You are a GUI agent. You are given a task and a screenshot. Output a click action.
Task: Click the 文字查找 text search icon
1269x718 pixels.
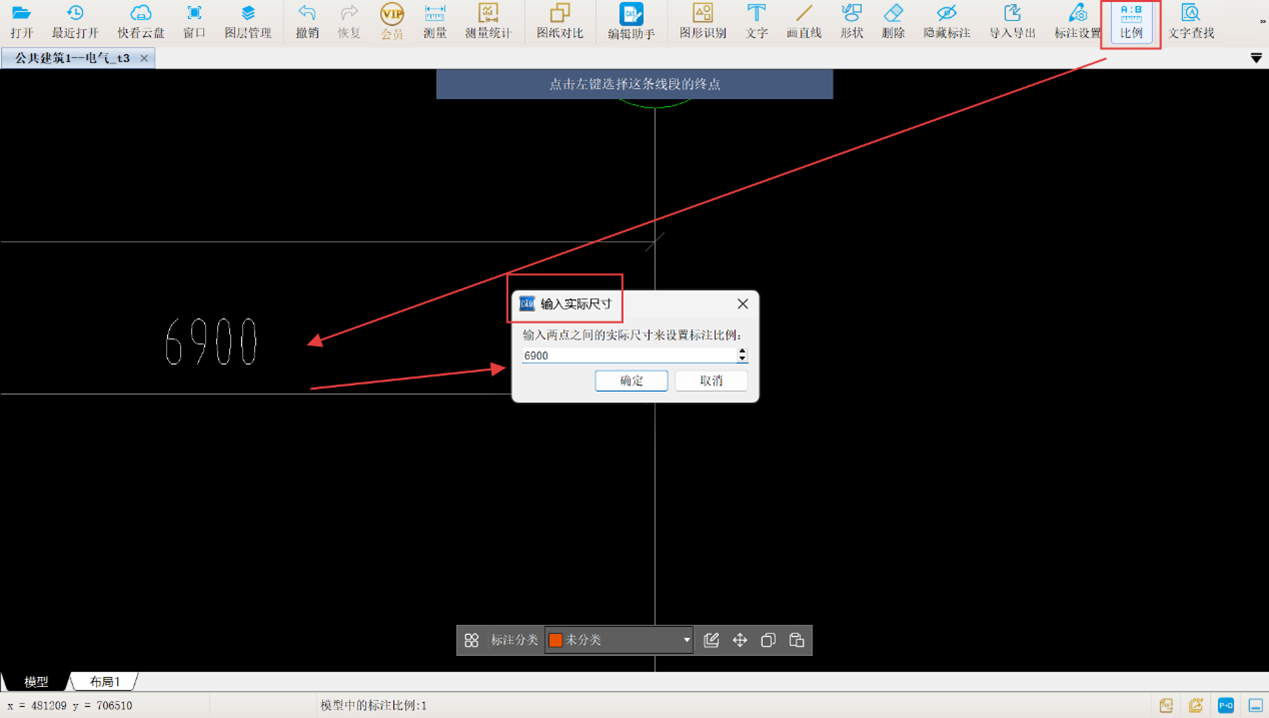click(1190, 21)
